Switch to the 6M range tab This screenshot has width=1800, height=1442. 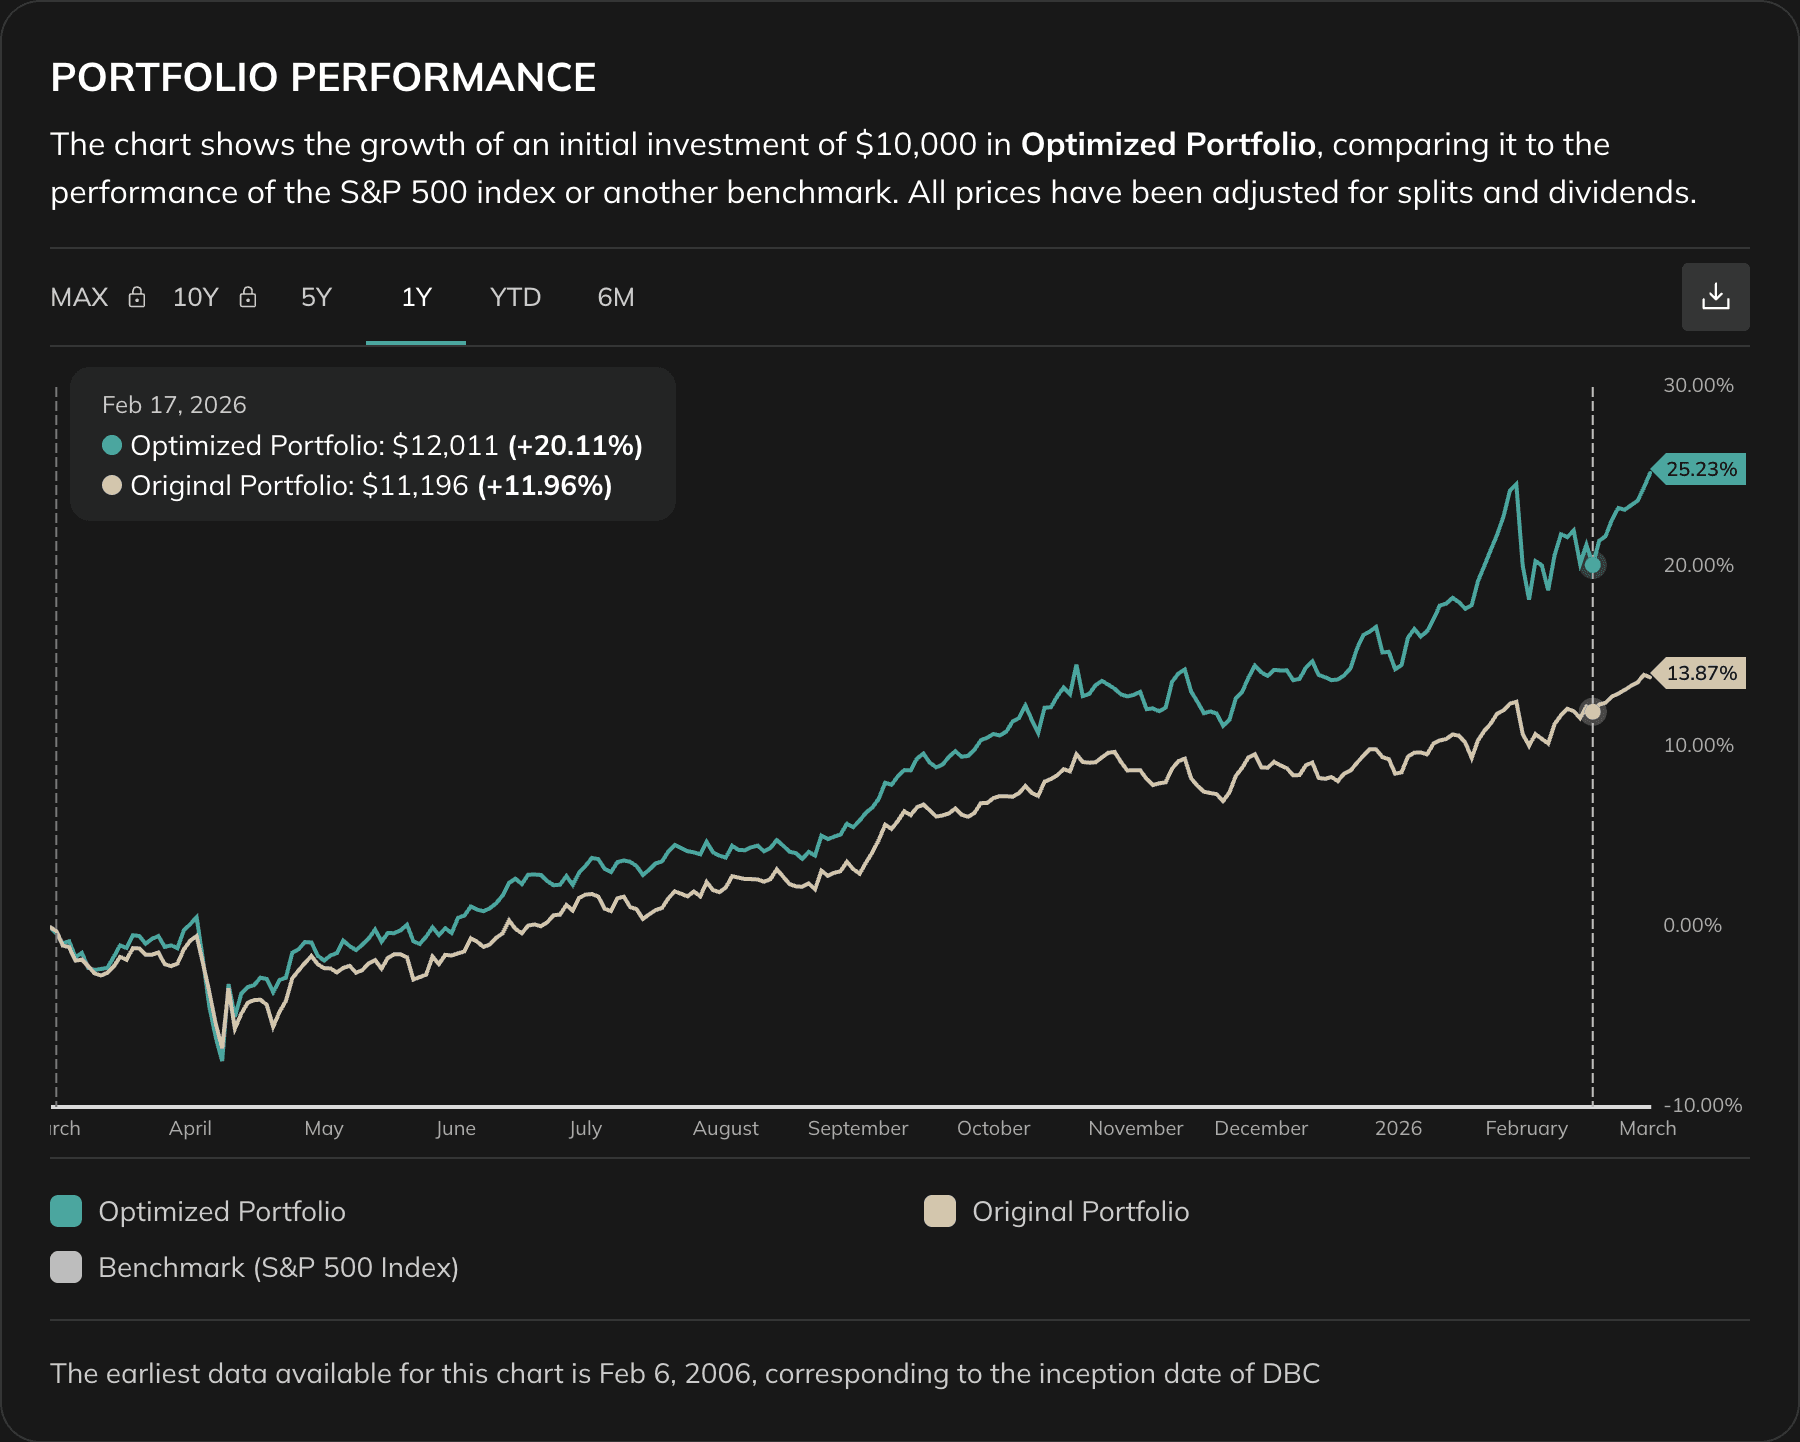tap(616, 297)
